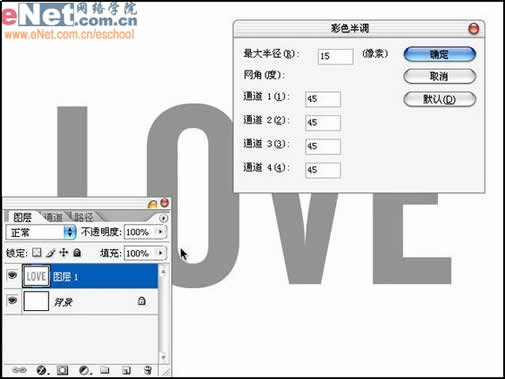Click the 取消 button in the dialog
505x379 pixels.
439,77
